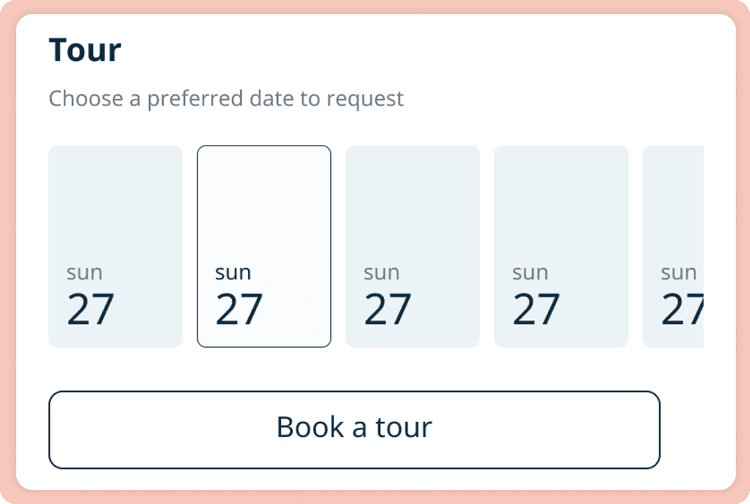Screen dimensions: 750x504
Task: Click the "sun" label in fourth card
Action: tap(530, 272)
